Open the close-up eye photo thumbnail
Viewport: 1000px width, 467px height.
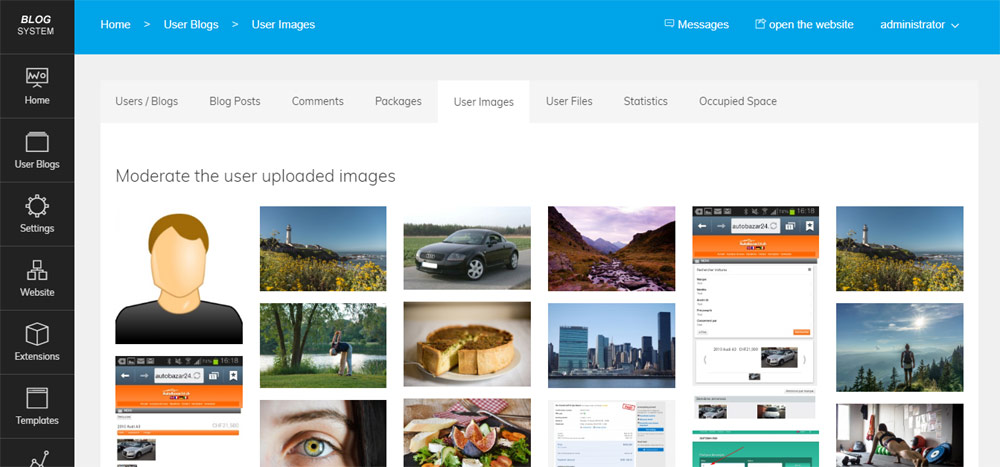click(323, 433)
